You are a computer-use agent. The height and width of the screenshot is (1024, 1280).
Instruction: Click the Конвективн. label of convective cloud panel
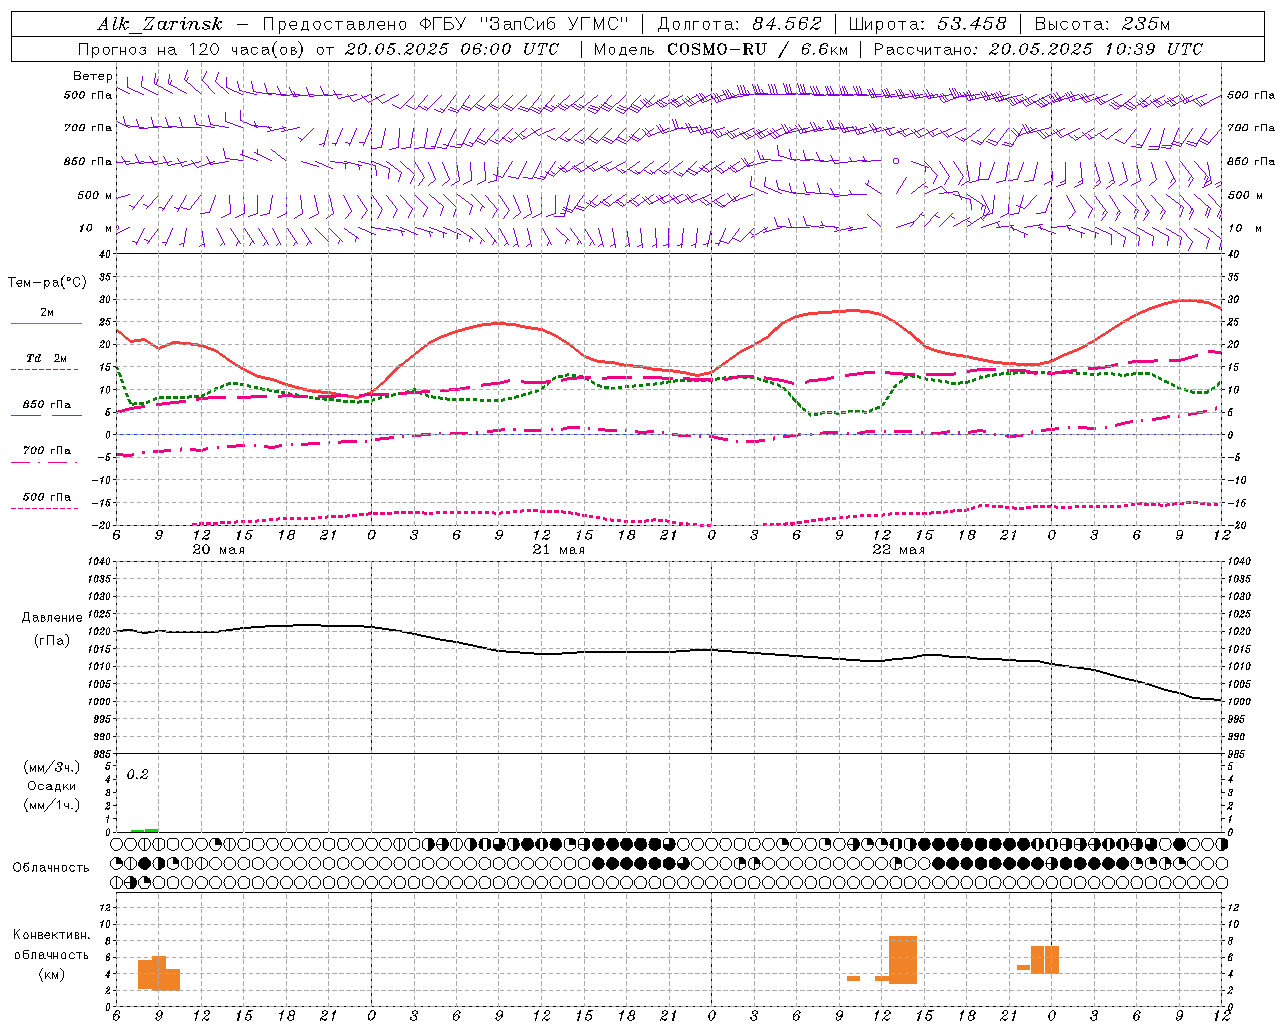tap(52, 935)
